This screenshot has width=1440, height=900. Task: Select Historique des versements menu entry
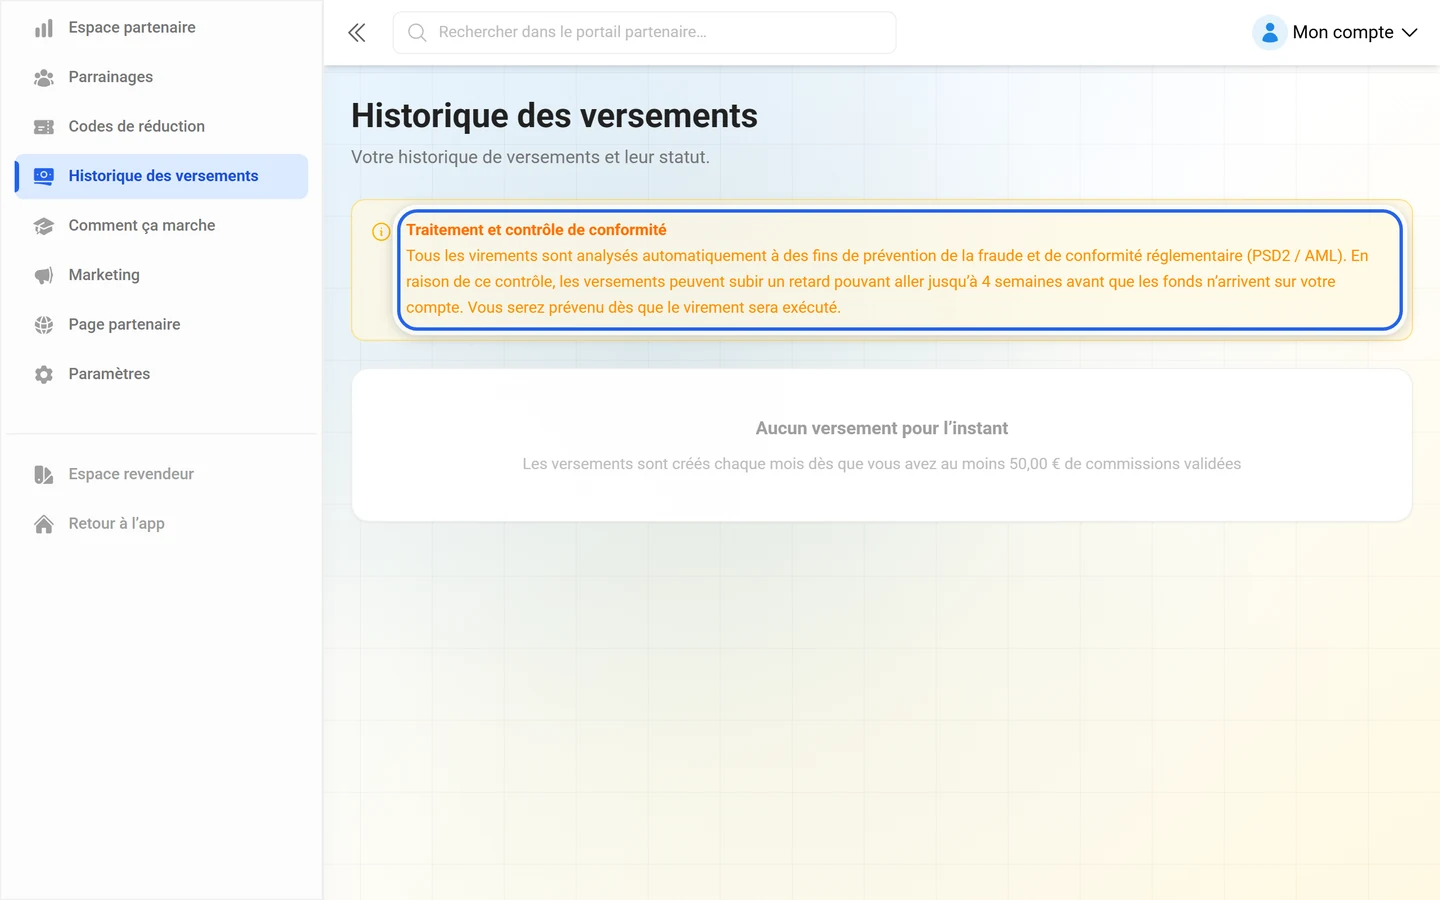coord(161,176)
